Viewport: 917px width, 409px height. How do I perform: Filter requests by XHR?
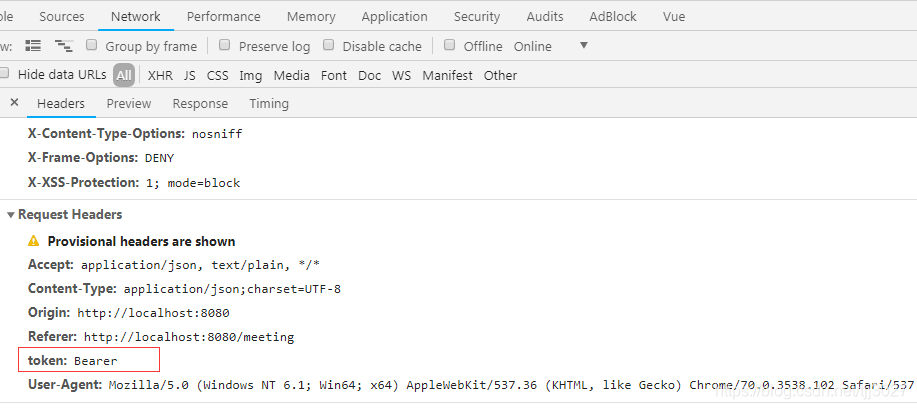pos(160,75)
